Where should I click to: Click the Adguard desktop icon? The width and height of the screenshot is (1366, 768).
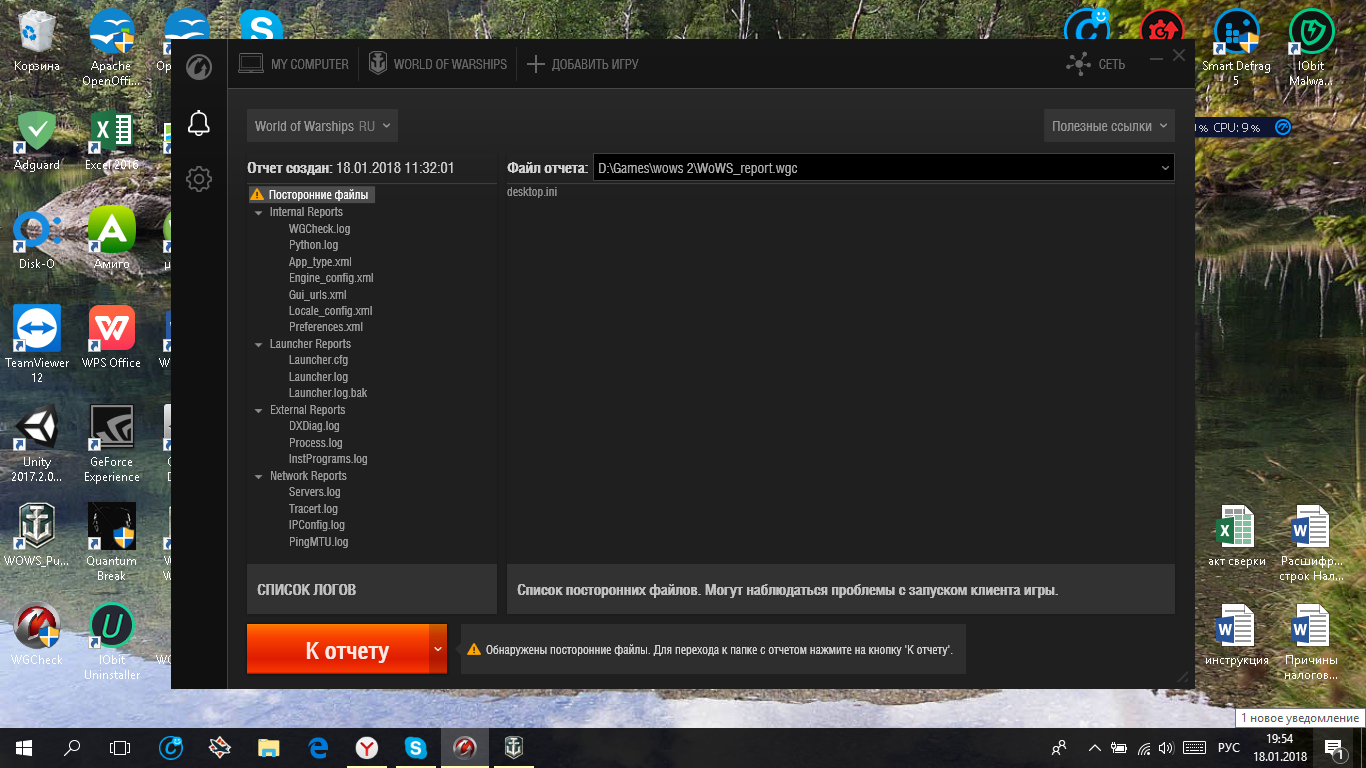37,140
